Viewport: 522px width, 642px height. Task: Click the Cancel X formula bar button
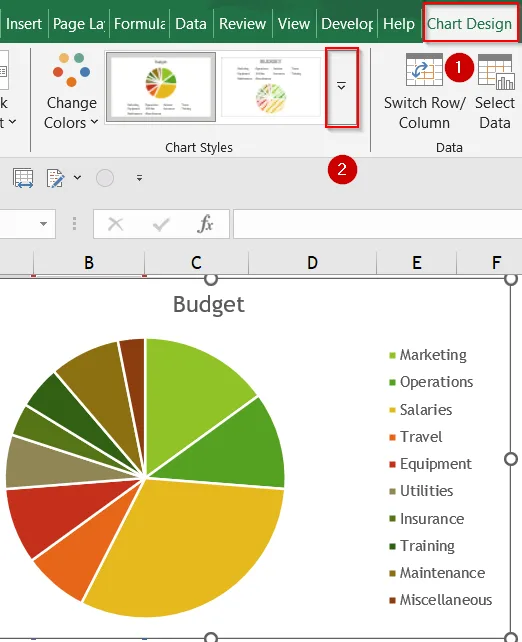pyautogui.click(x=115, y=224)
